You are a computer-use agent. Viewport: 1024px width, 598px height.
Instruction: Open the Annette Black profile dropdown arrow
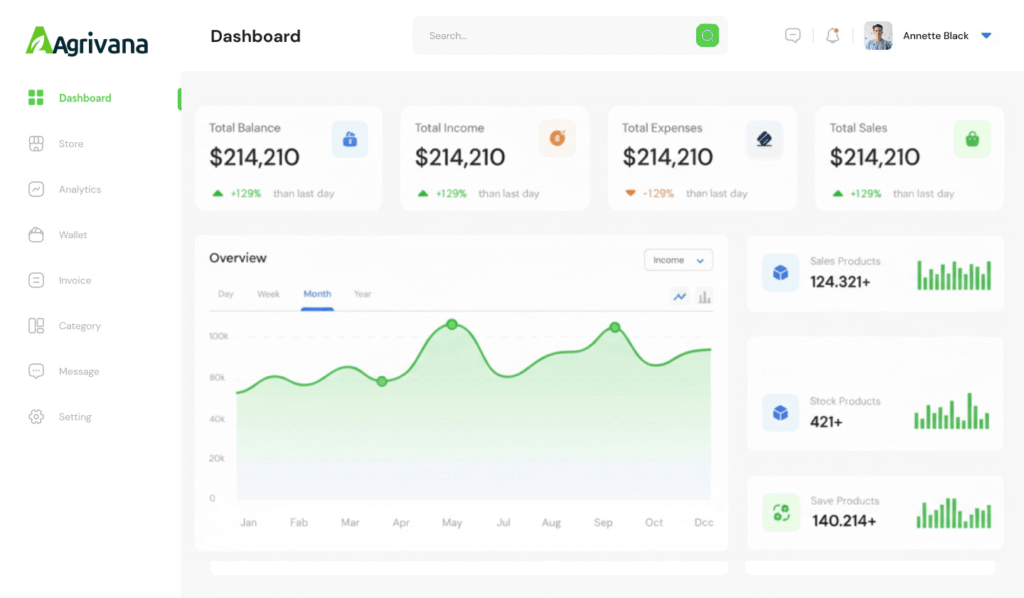coord(986,36)
